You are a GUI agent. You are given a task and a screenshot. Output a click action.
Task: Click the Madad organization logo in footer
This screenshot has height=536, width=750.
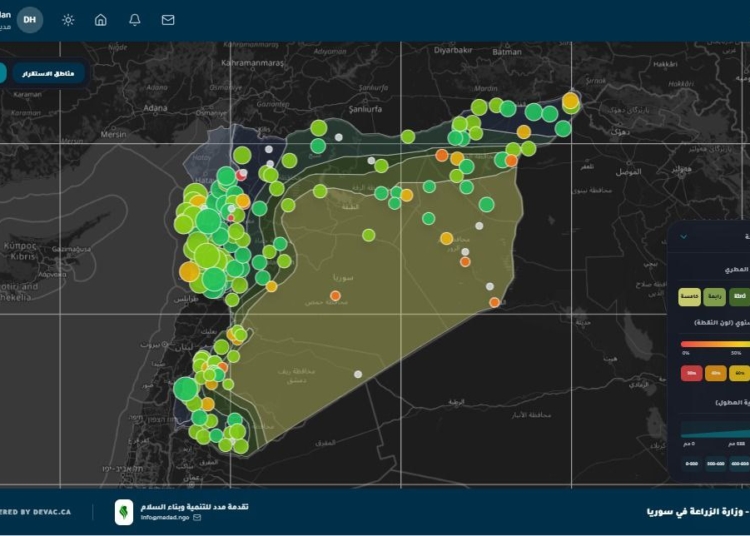(123, 512)
